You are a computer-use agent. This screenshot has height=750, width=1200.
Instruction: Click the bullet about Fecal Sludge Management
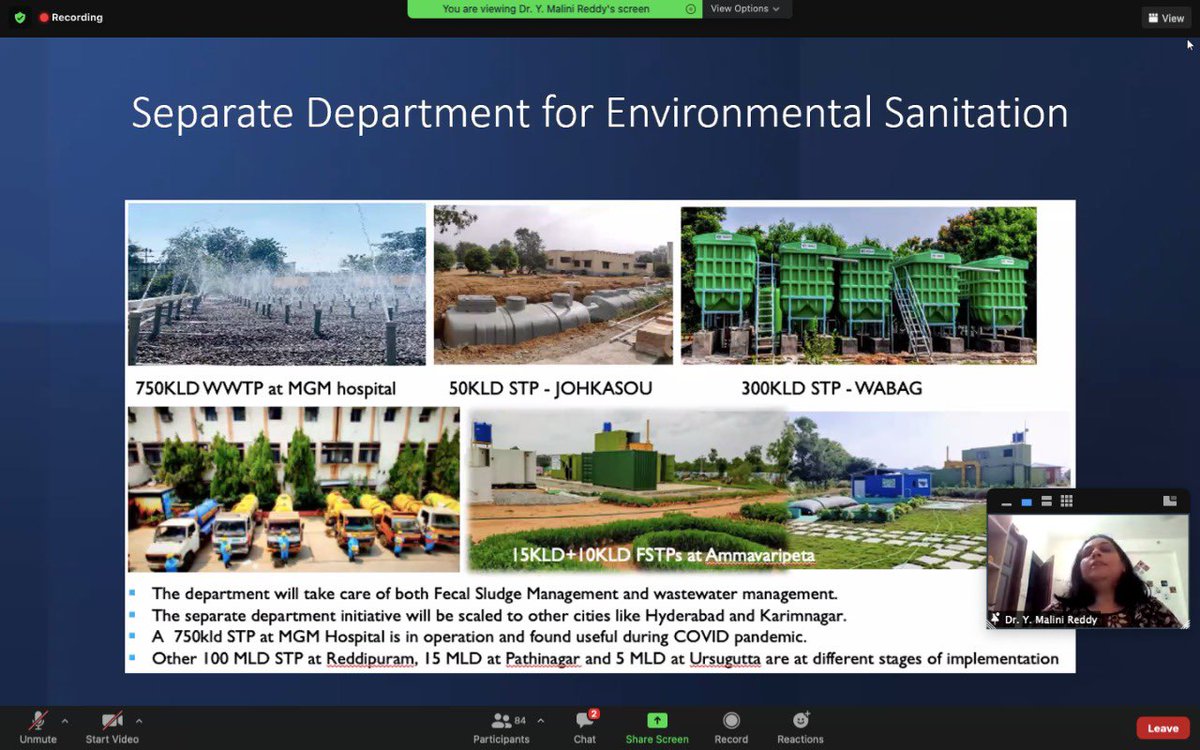pyautogui.click(x=494, y=593)
